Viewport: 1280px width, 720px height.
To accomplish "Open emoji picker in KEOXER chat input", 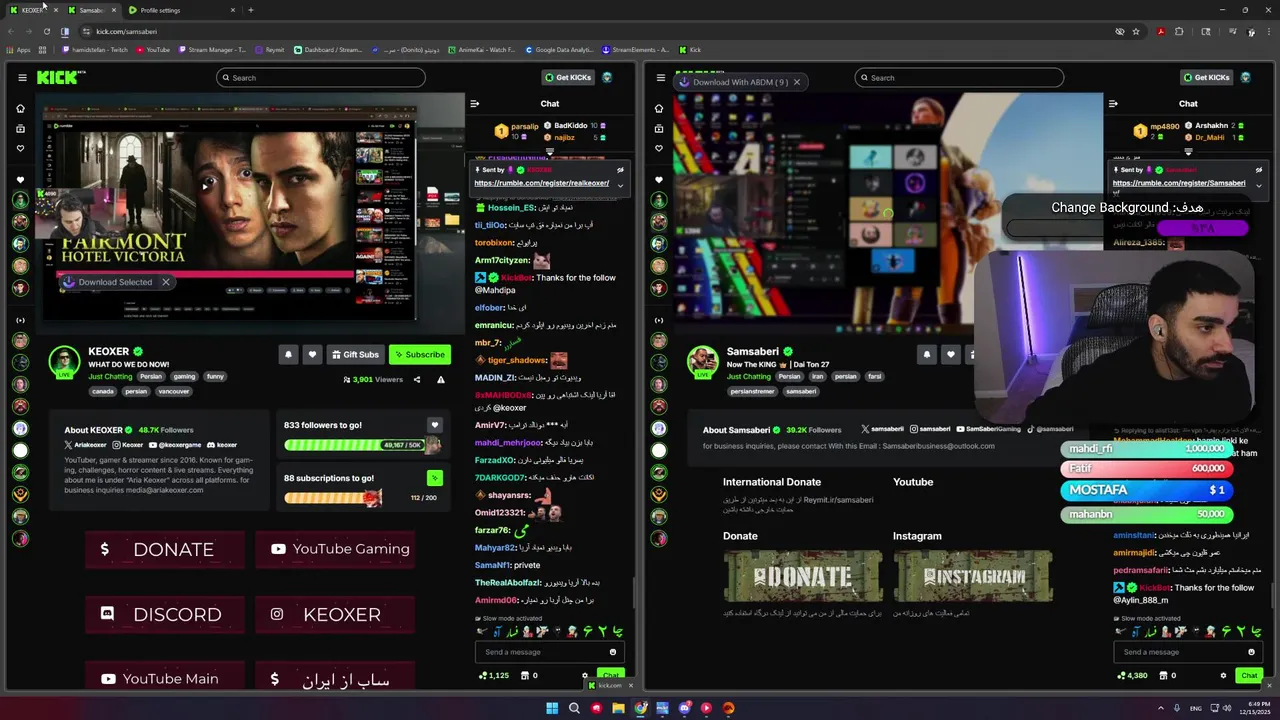I will click(x=613, y=652).
